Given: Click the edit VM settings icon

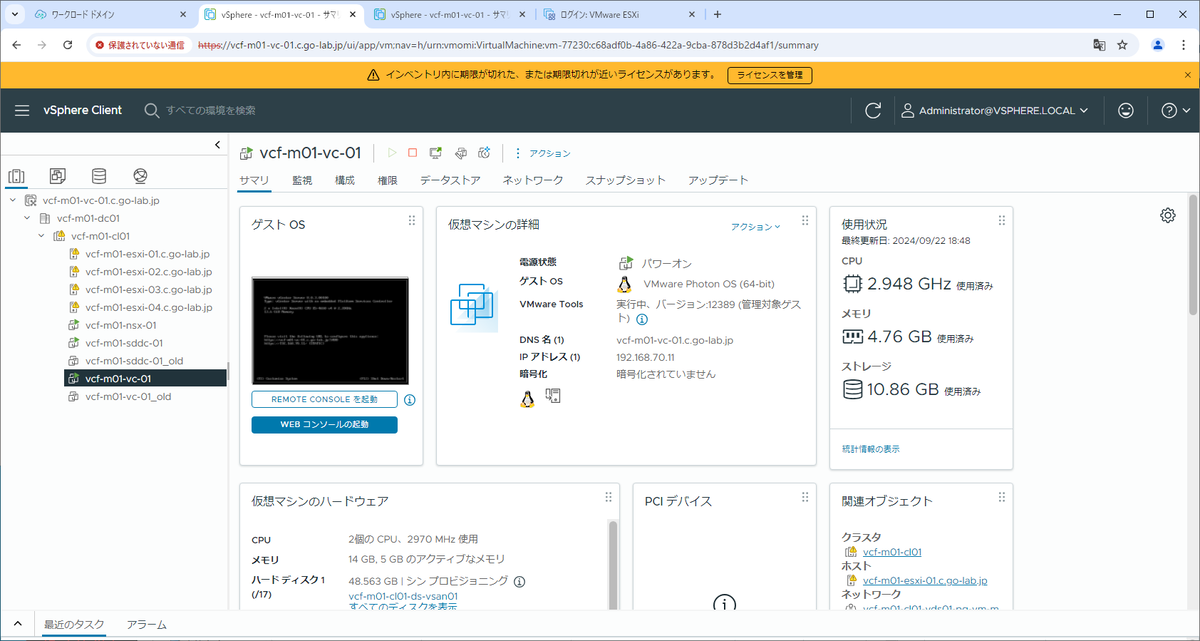Looking at the screenshot, I should tap(460, 153).
